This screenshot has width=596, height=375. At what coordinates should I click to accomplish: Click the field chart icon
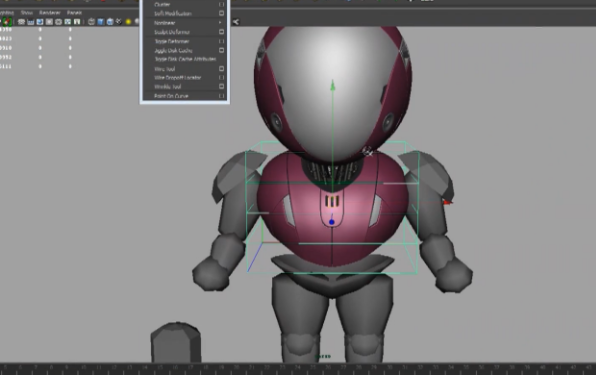[58, 22]
